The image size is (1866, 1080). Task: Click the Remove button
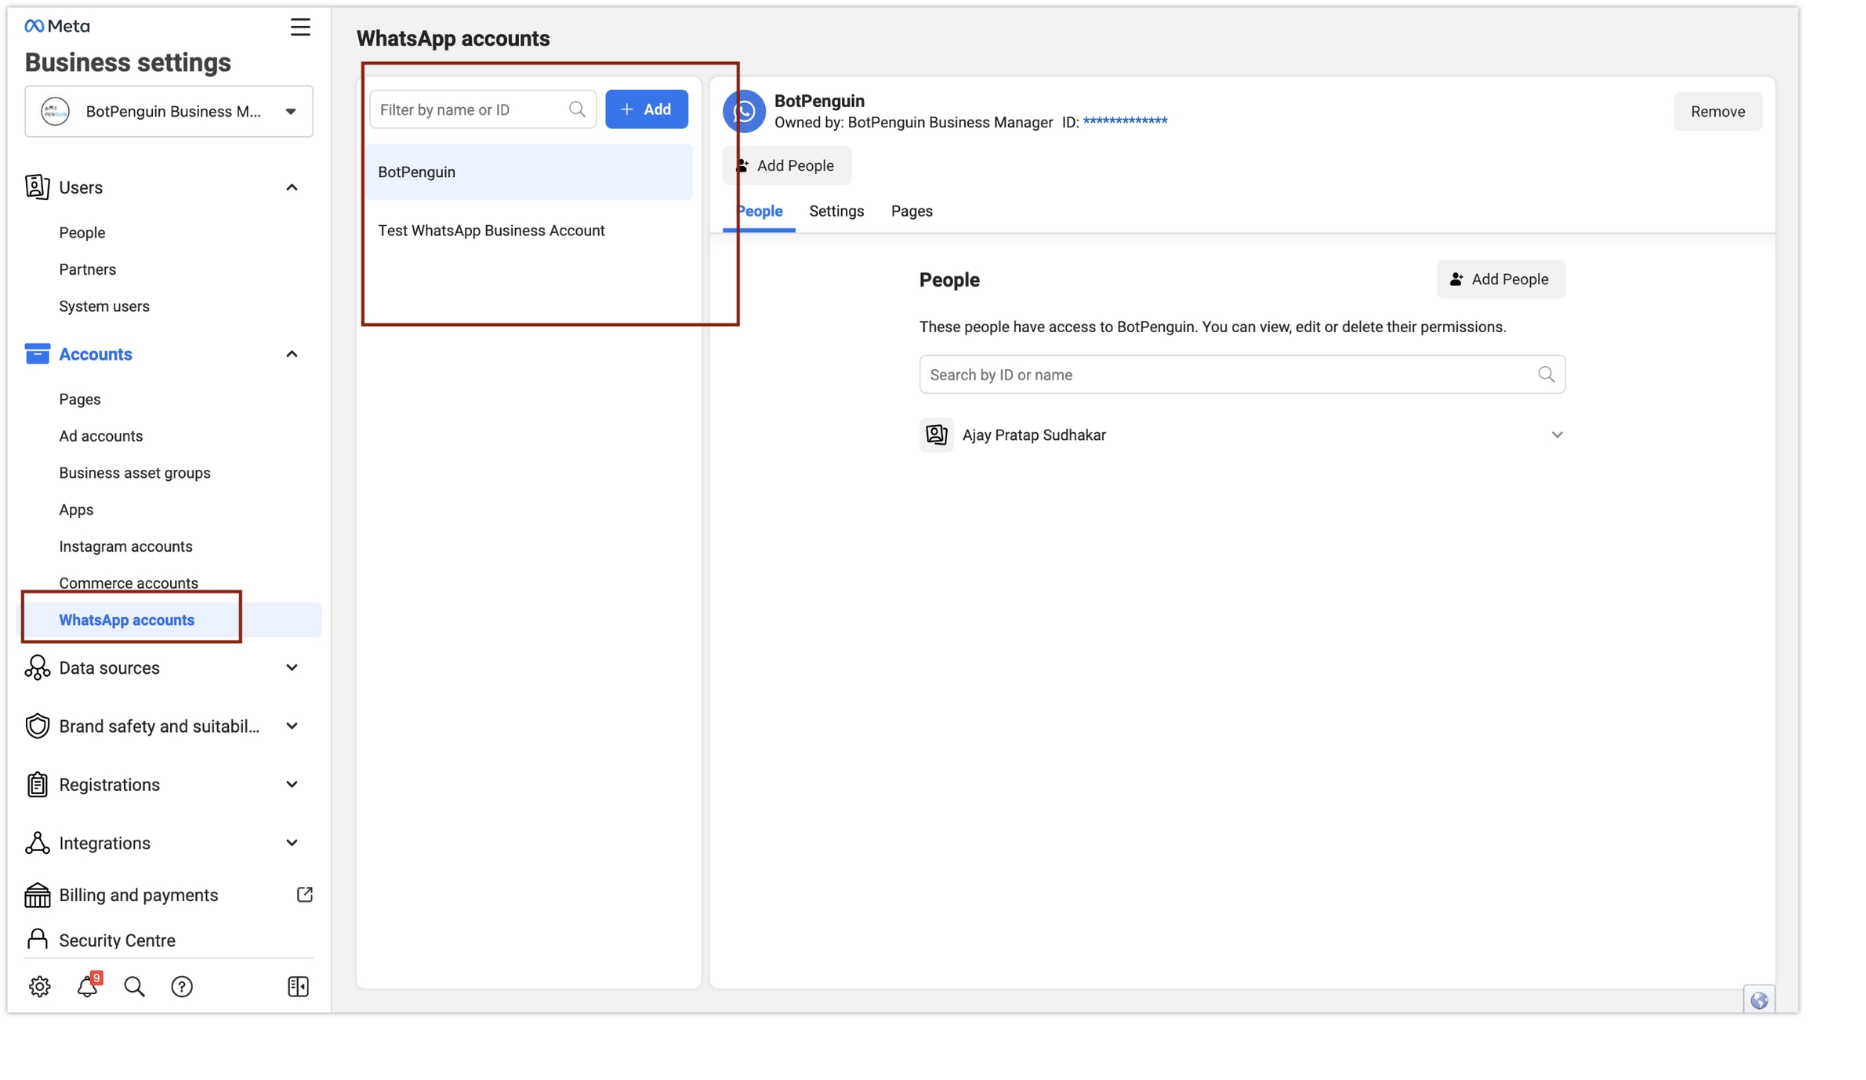tap(1718, 112)
